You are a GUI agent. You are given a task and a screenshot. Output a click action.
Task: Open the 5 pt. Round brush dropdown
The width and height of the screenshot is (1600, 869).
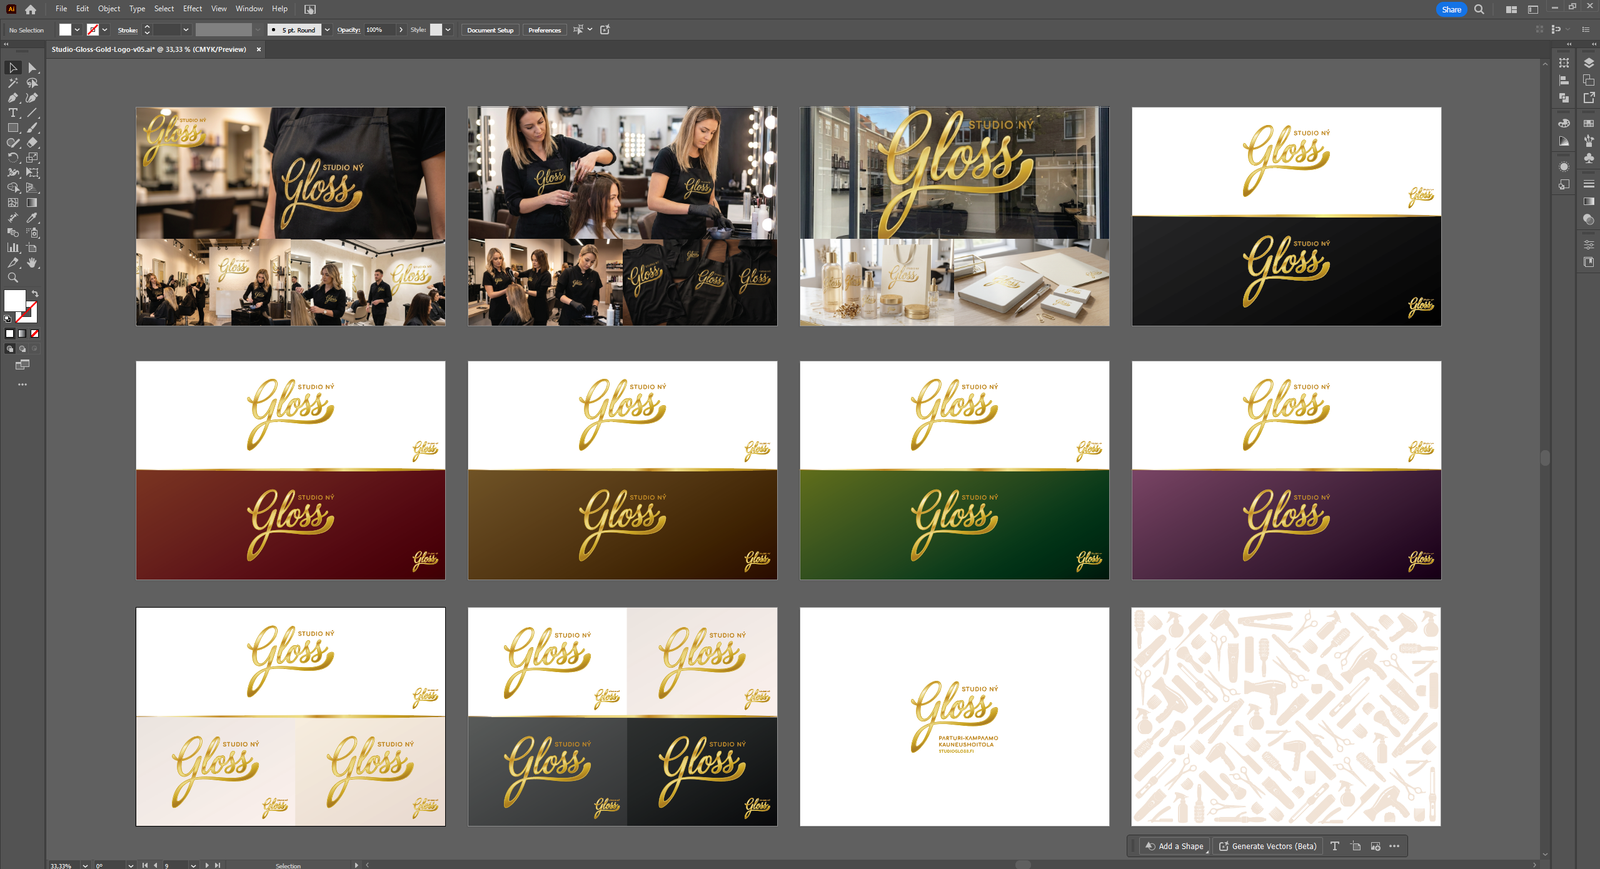(x=326, y=30)
